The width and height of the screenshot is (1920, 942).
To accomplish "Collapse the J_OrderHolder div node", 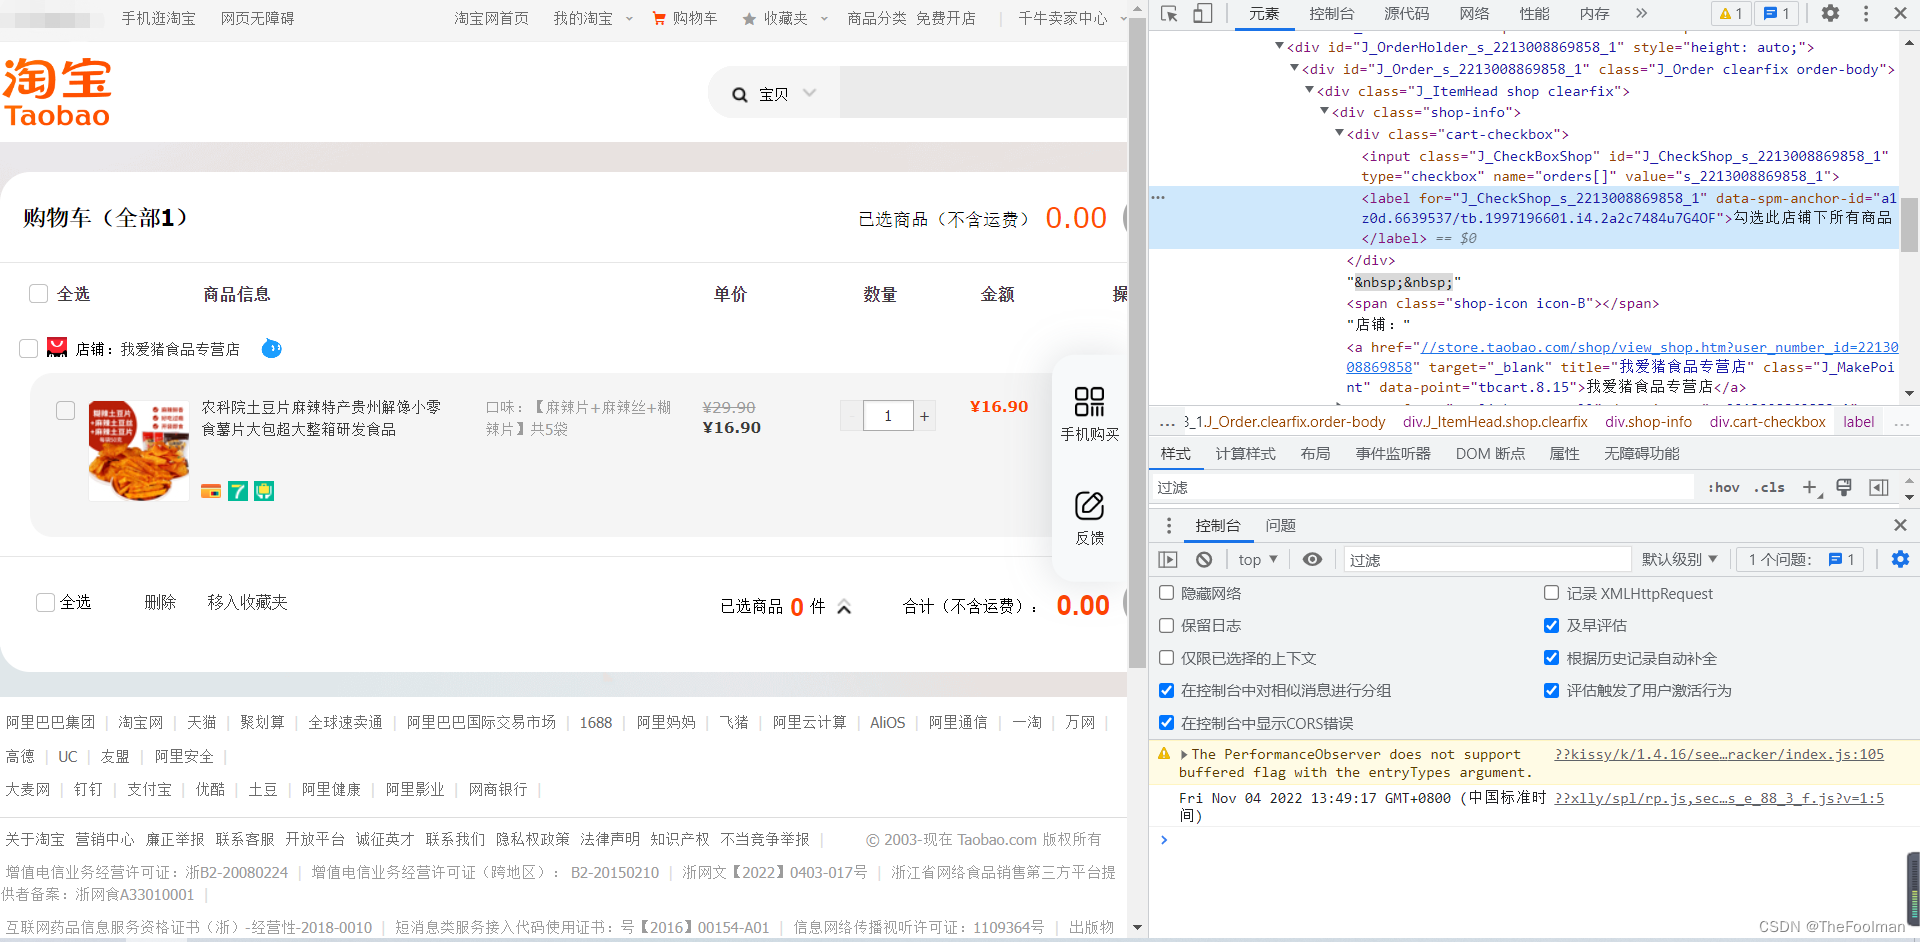I will (x=1279, y=46).
